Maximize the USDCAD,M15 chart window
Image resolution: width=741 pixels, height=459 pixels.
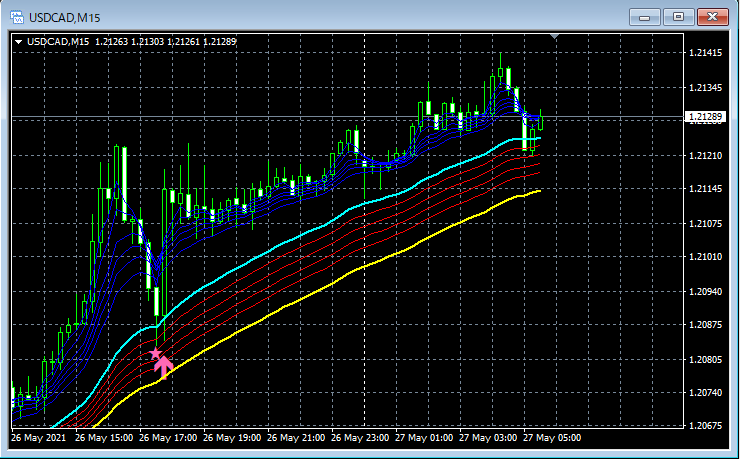678,17
